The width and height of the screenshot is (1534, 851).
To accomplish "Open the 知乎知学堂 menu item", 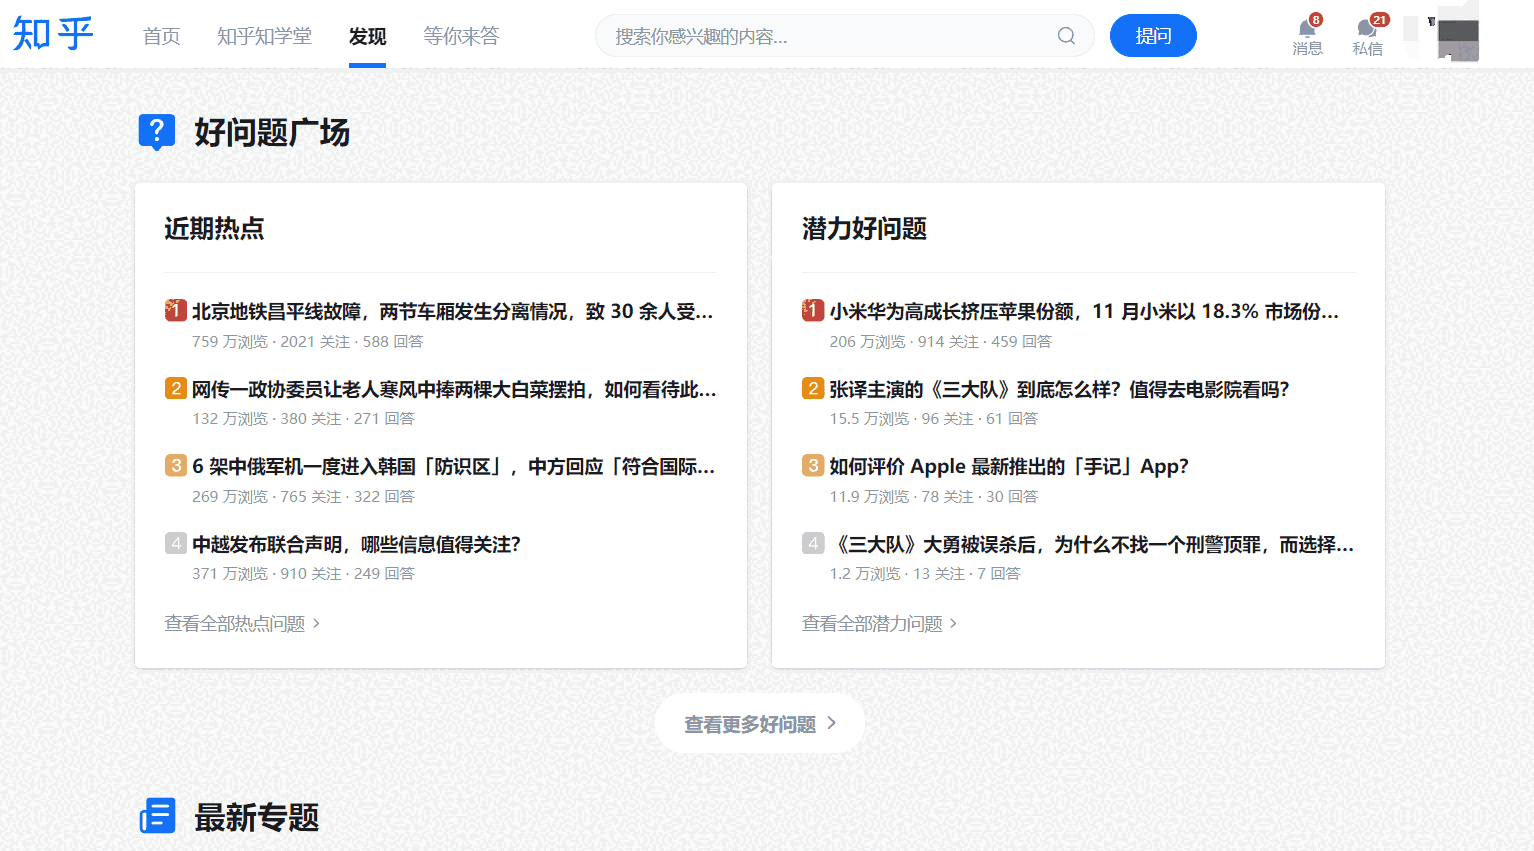I will click(264, 35).
